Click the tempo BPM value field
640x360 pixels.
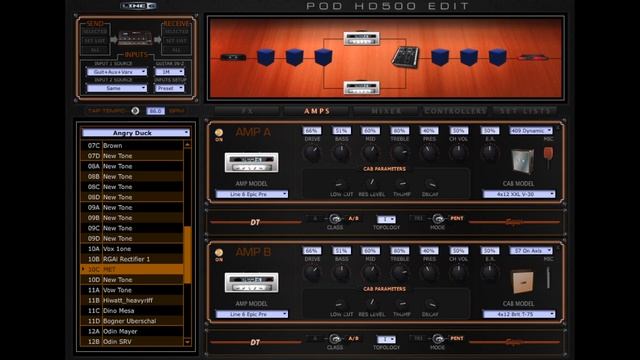coord(156,111)
